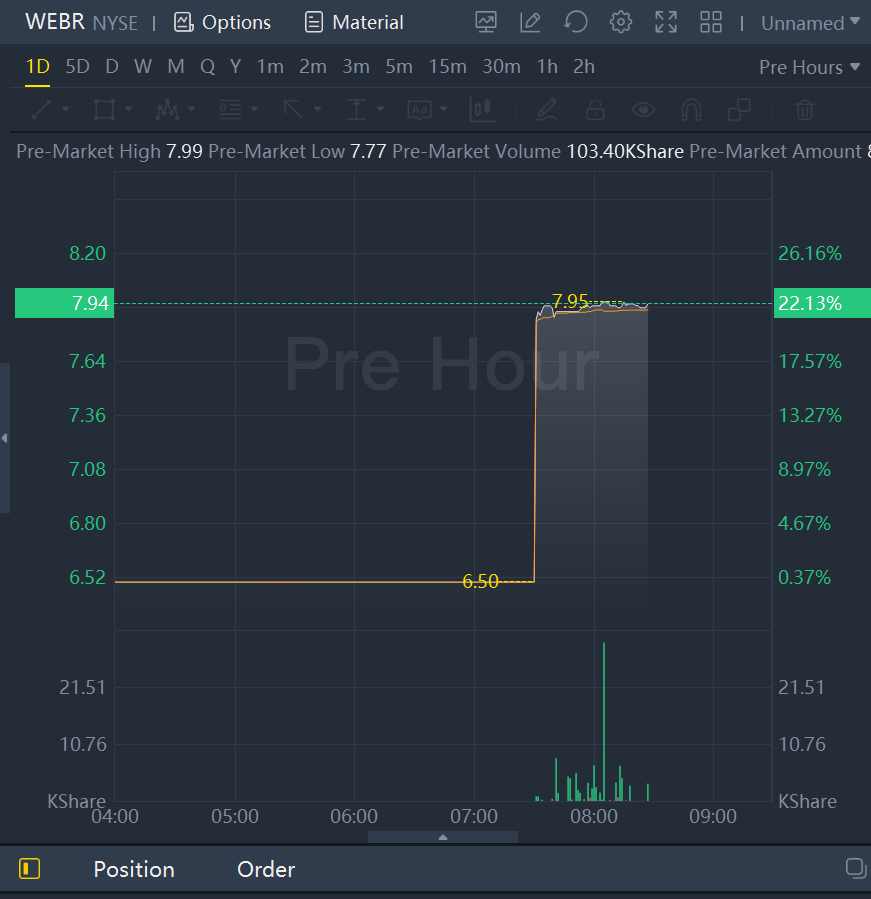
Task: Click the 7.94 current price label
Action: click(65, 303)
